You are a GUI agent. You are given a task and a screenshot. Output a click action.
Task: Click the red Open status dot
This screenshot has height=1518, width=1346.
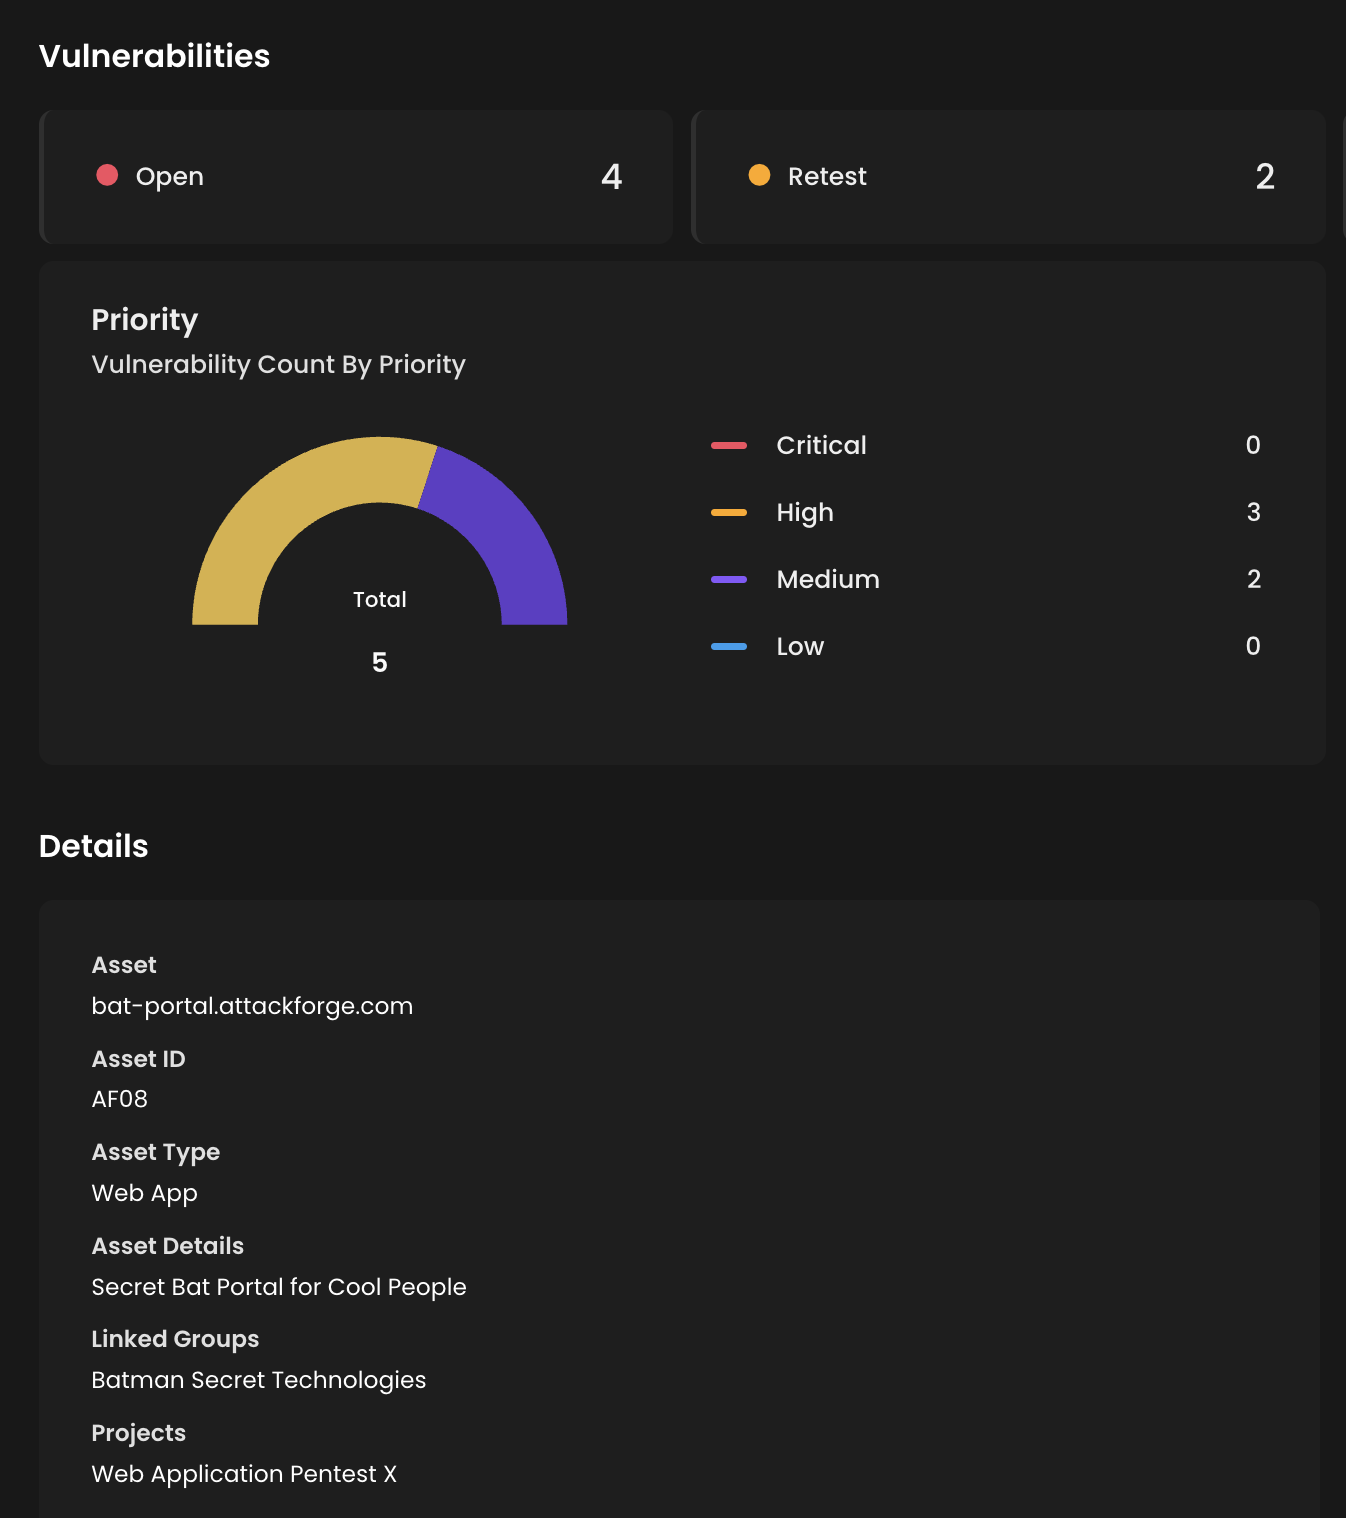coord(107,175)
